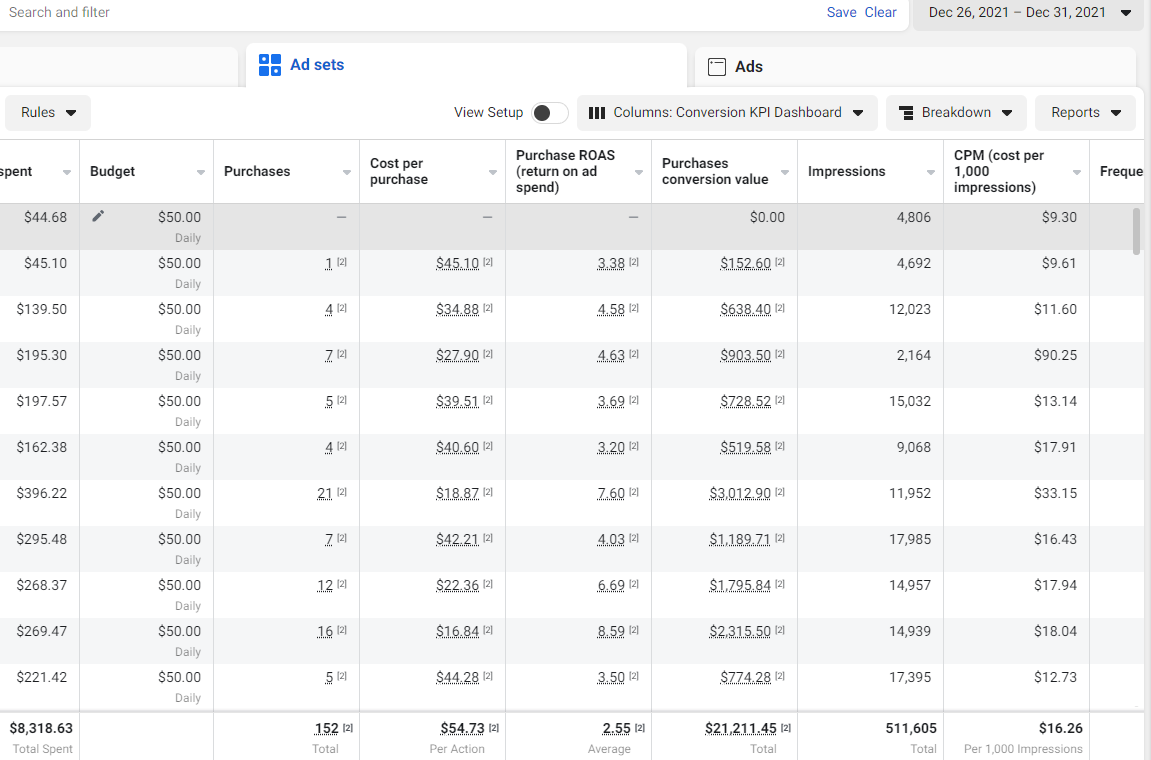Select total spent $8,318.63
Image resolution: width=1151 pixels, height=760 pixels.
pyautogui.click(x=41, y=728)
